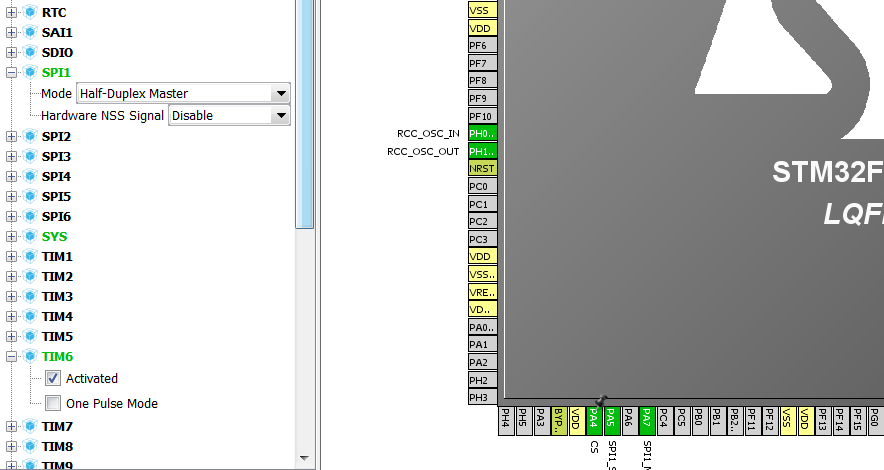884x470 pixels.
Task: Enable One Pulse Mode checkbox
Action: [x=53, y=403]
